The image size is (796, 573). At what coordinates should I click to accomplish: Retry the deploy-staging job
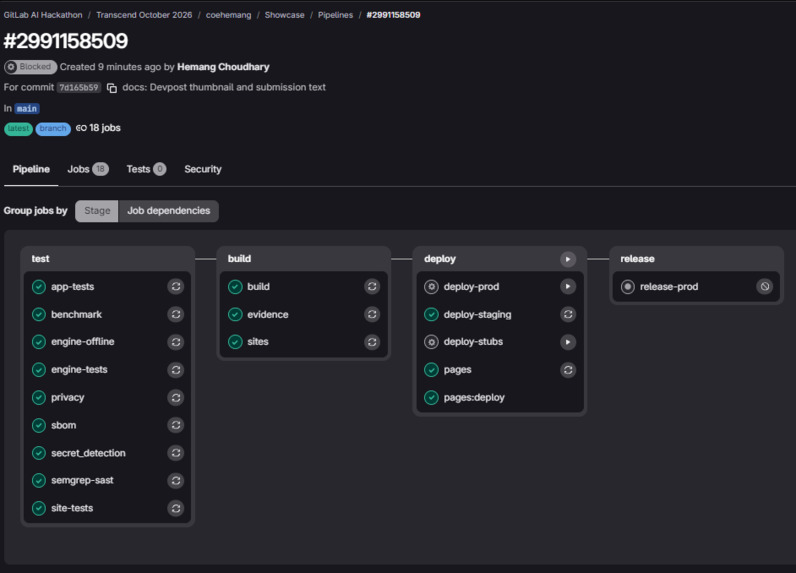[568, 315]
